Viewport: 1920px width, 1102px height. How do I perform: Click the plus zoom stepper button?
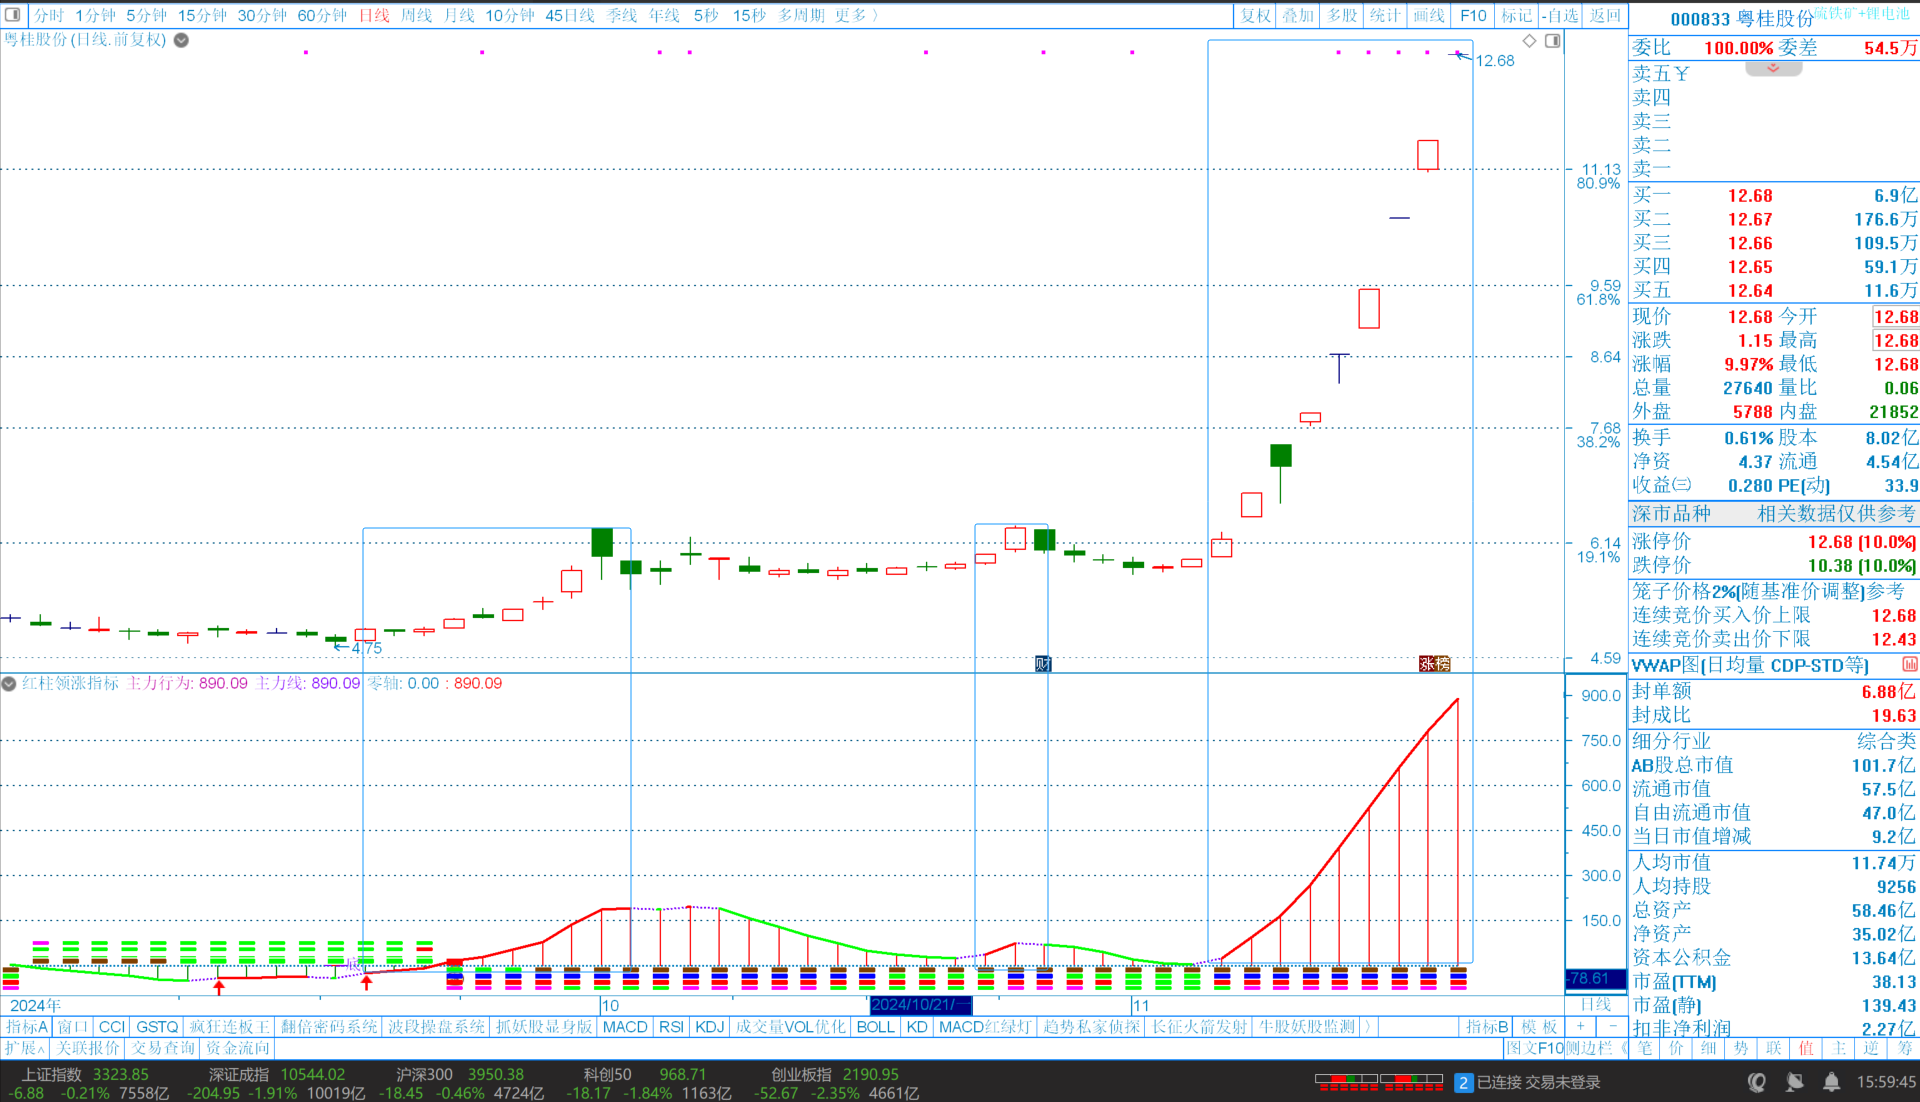coord(1580,1027)
